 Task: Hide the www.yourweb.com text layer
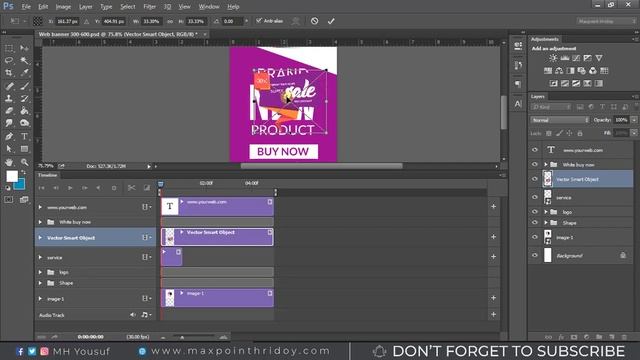[535, 150]
